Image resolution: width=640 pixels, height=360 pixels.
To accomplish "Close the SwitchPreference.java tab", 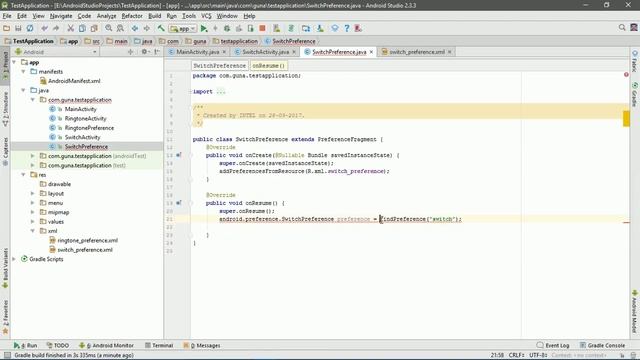I will 371,52.
